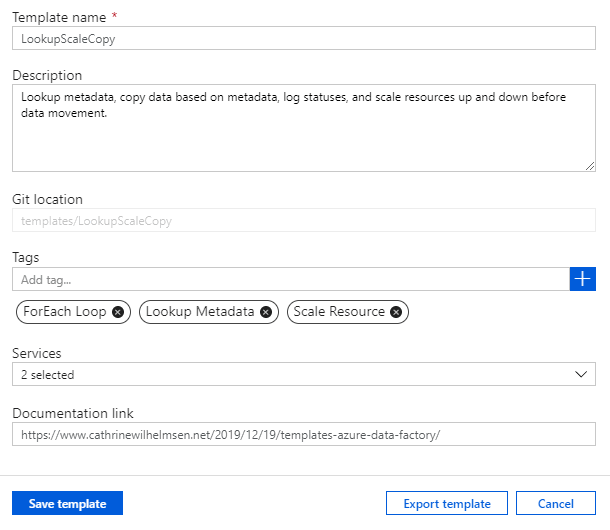Click the Services dropdown chevron arrow

(x=582, y=374)
